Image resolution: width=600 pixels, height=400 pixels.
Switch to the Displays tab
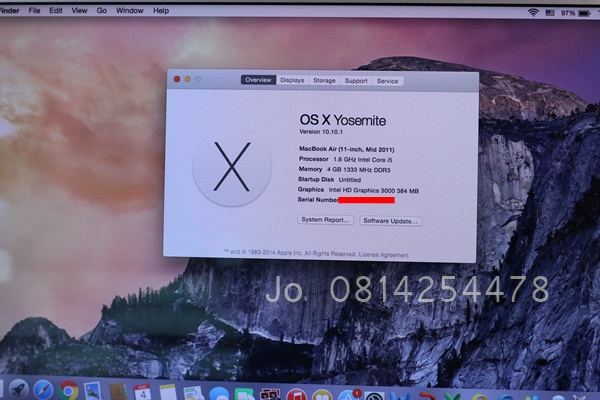pyautogui.click(x=292, y=80)
